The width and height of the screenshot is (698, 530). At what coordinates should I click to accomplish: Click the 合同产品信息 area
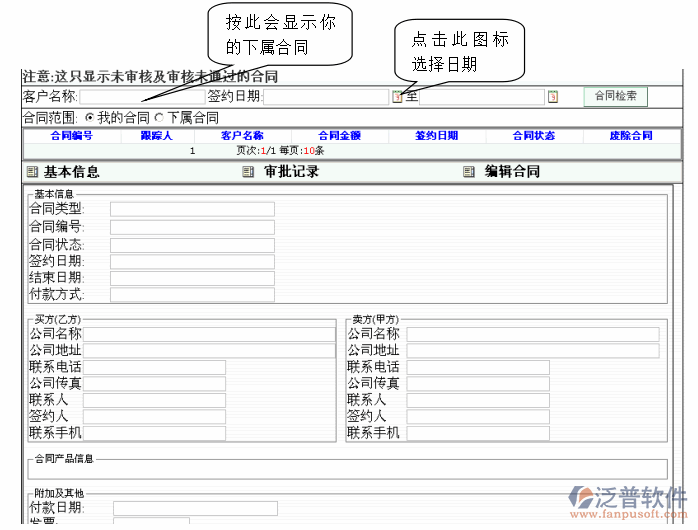[x=348, y=469]
